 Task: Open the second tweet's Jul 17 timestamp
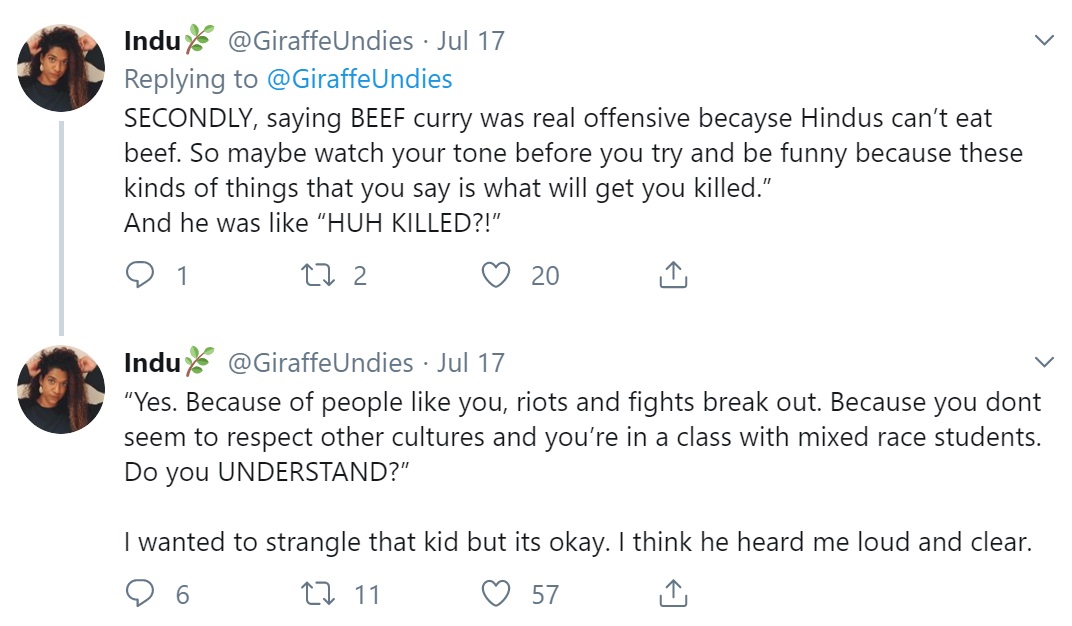(x=471, y=363)
